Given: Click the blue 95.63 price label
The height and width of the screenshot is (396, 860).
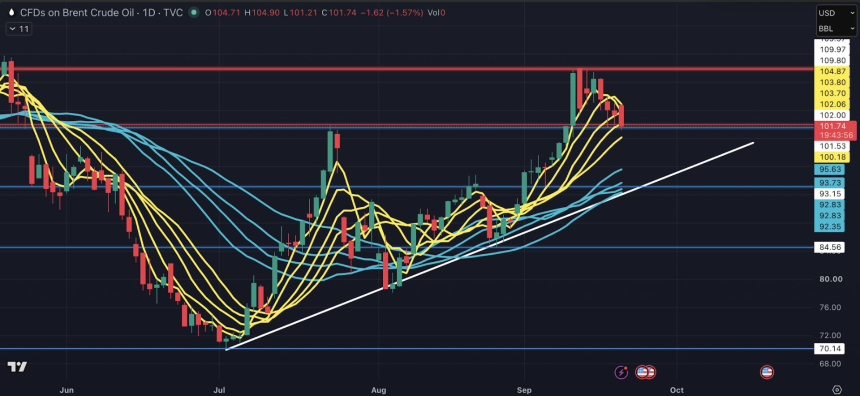Looking at the screenshot, I should 830,170.
